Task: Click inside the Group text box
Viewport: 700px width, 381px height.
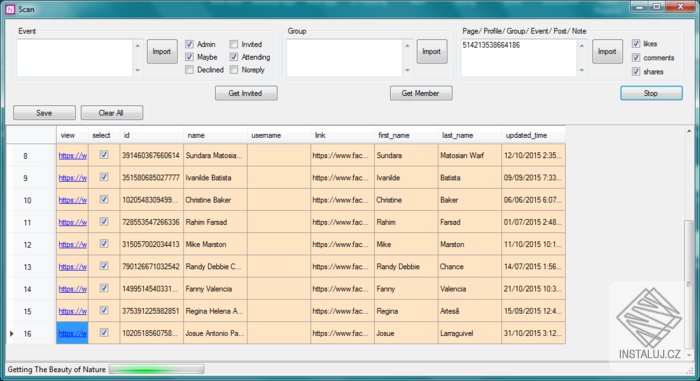Action: click(344, 58)
